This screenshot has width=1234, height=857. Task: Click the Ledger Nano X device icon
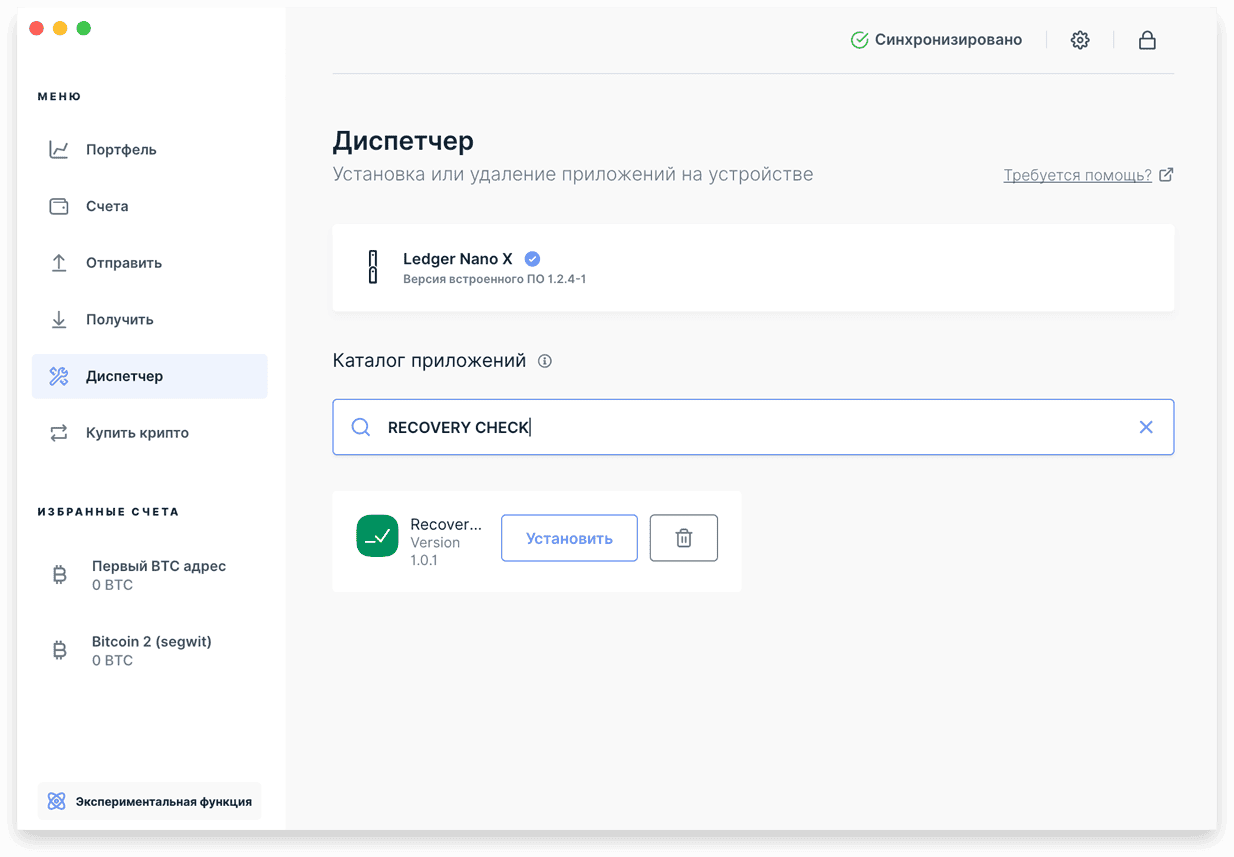click(373, 267)
